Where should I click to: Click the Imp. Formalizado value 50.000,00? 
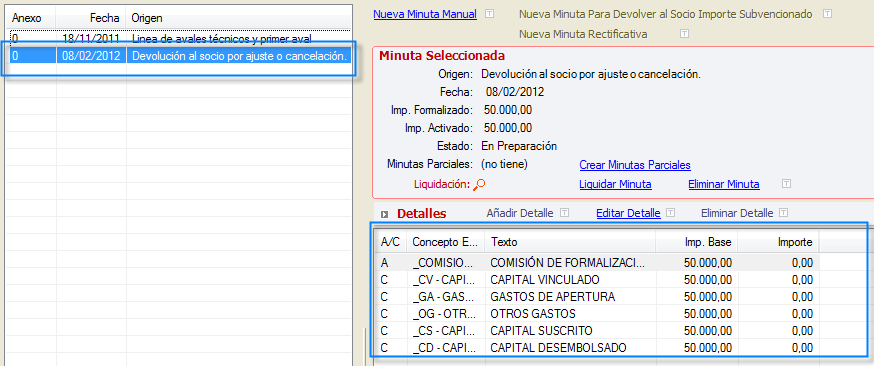(x=508, y=110)
